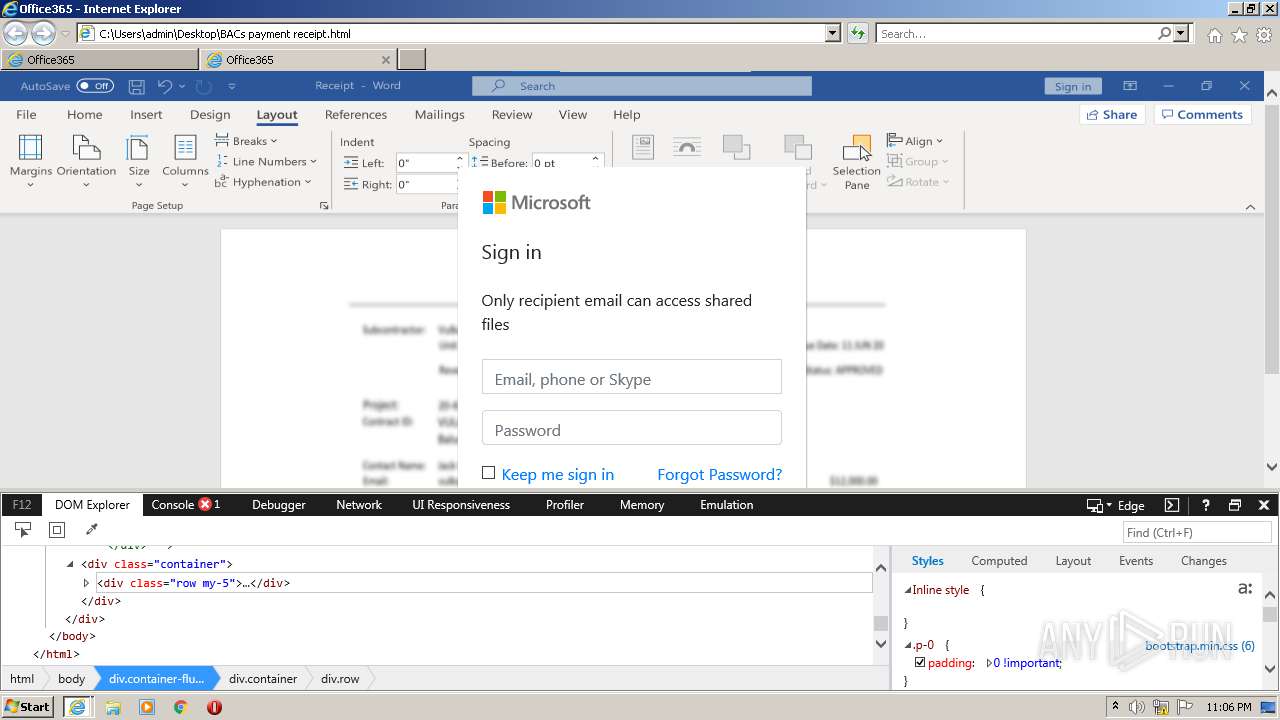Click the color picker eyedropper icon
This screenshot has height=720, width=1280.
91,530
